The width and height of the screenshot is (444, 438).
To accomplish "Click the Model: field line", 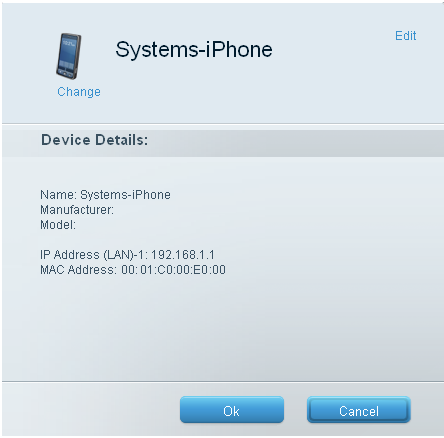I will click(58, 225).
